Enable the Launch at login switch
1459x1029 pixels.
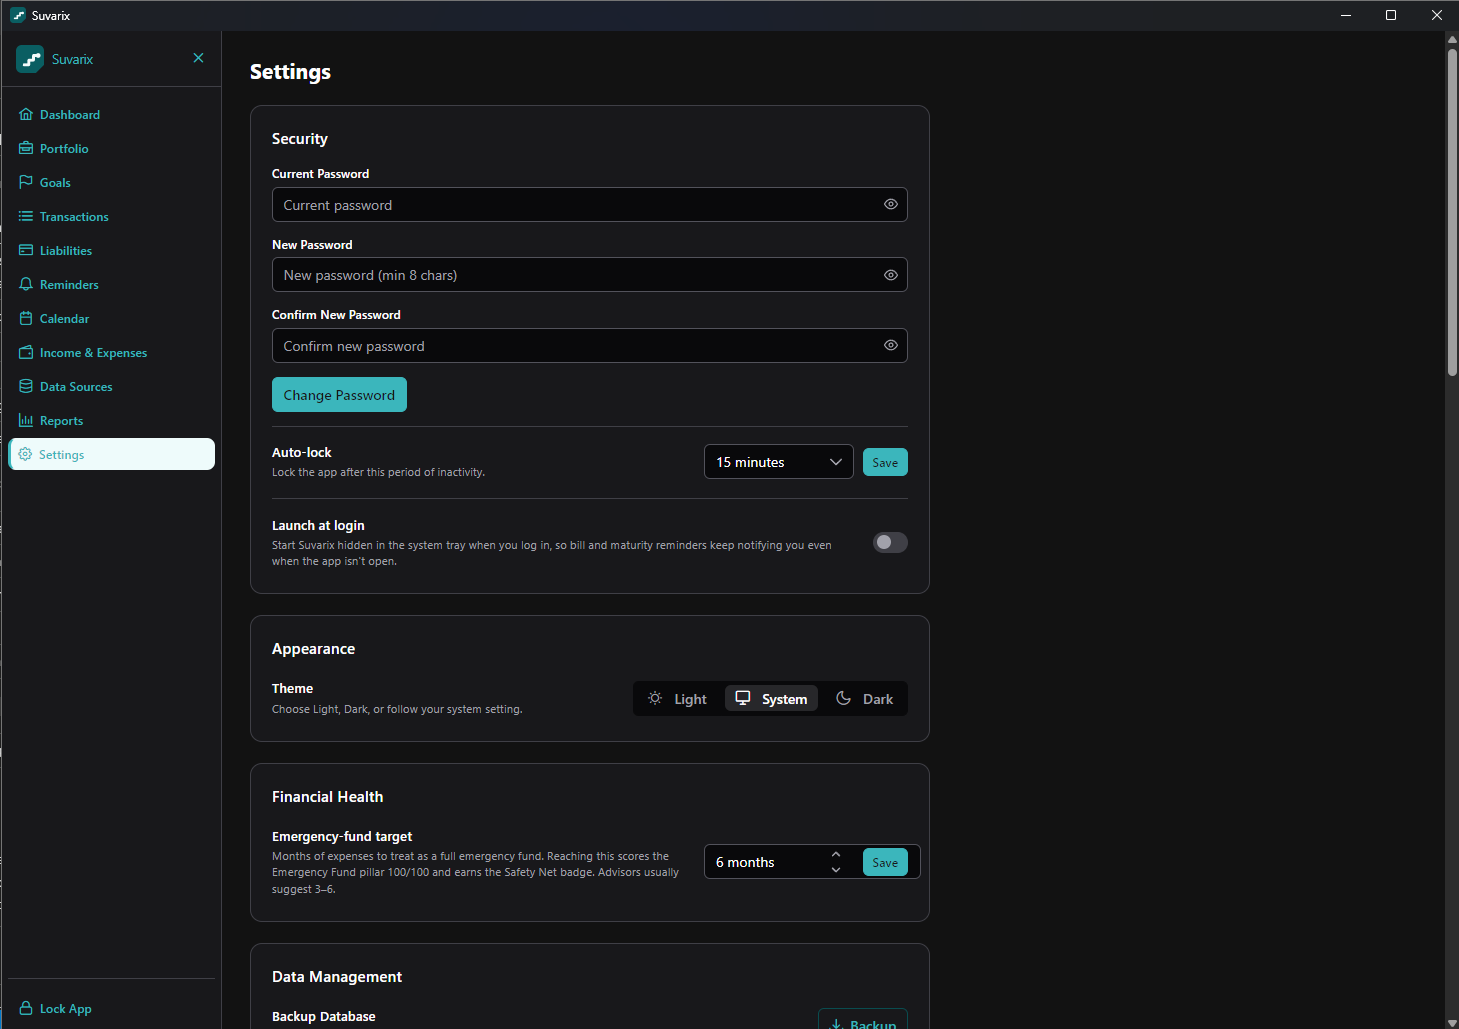point(890,542)
